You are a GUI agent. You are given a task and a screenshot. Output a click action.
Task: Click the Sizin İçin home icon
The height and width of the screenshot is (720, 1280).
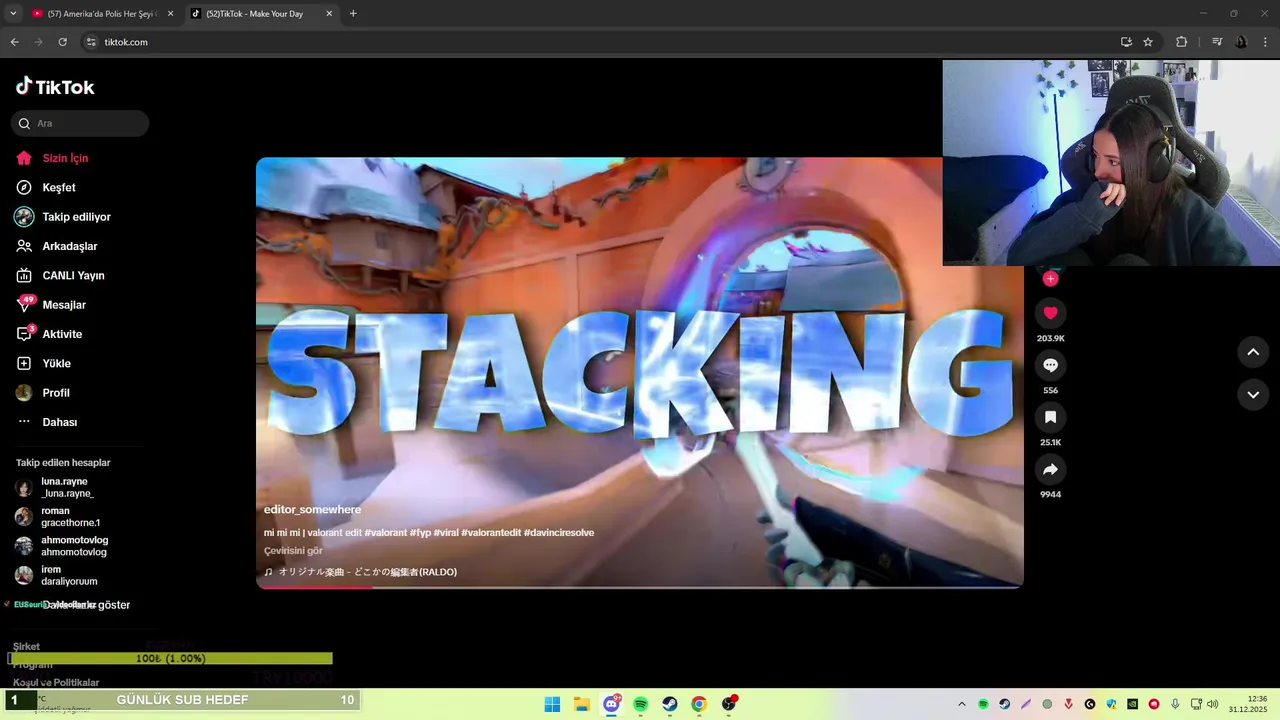pyautogui.click(x=24, y=158)
